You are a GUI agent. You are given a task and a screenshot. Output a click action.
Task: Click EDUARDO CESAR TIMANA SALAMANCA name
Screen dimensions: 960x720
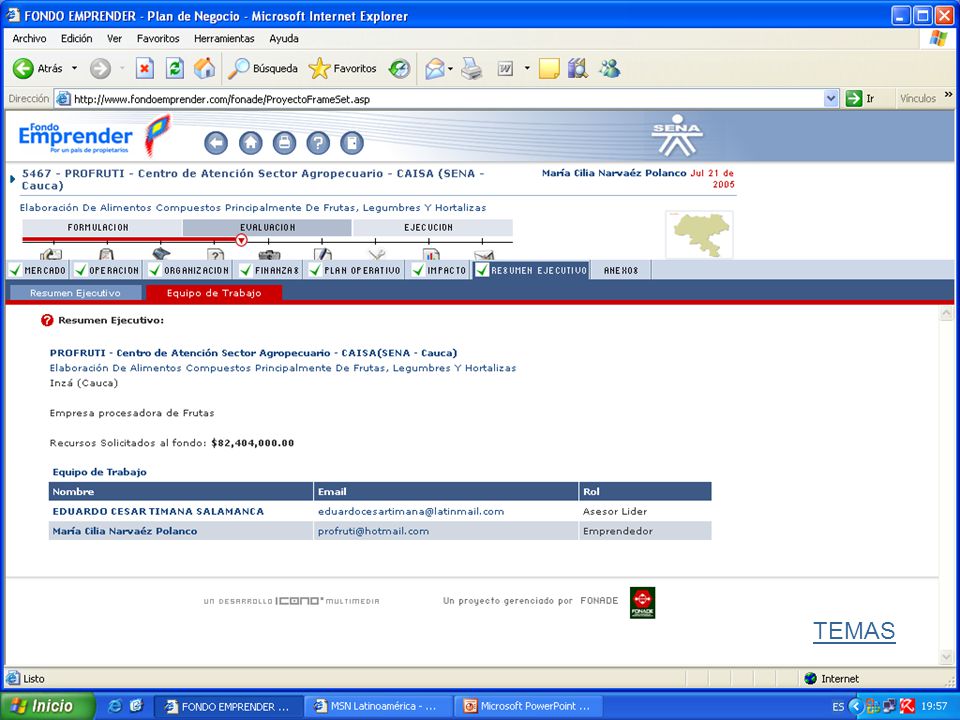tap(158, 511)
